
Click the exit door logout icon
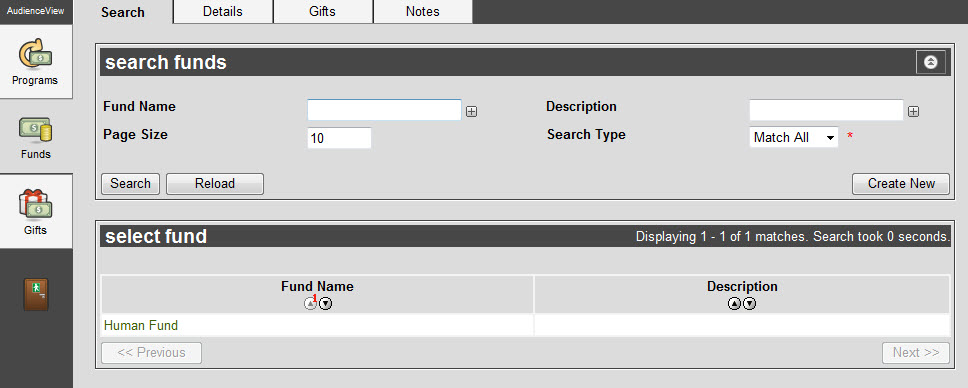(x=36, y=294)
